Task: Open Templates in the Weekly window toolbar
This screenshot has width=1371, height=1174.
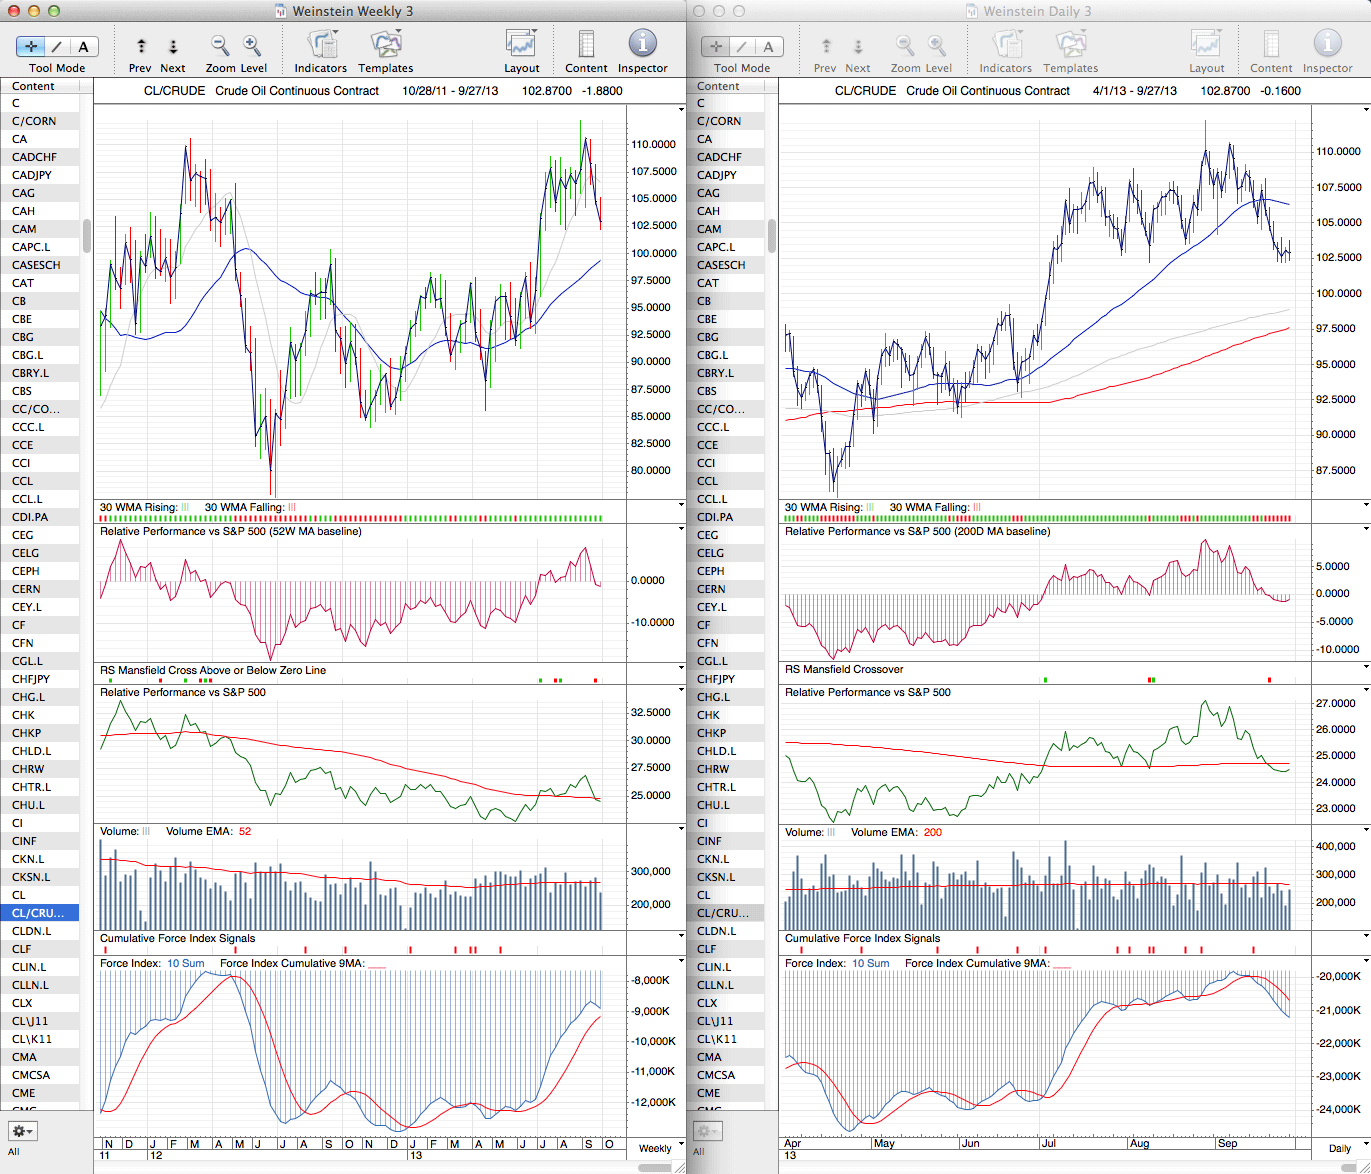Action: pos(385,46)
